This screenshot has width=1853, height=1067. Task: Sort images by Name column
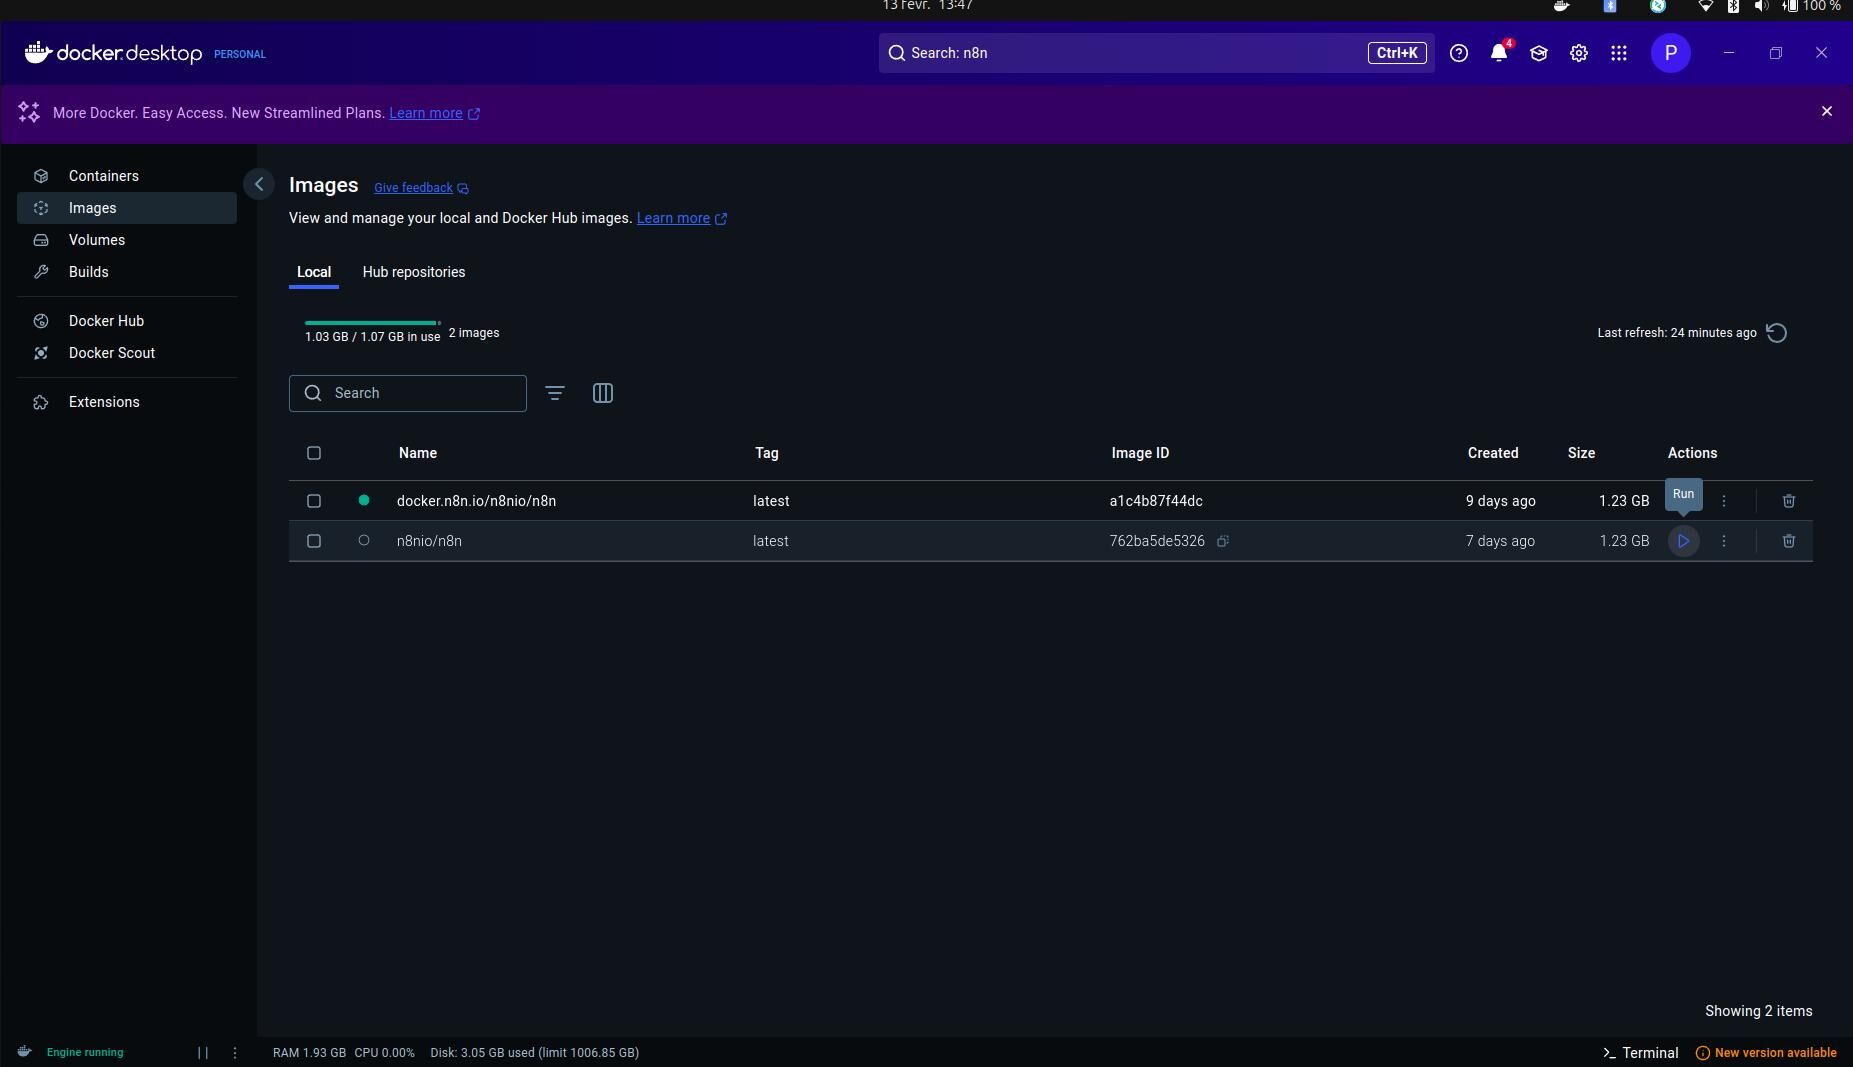click(x=418, y=453)
